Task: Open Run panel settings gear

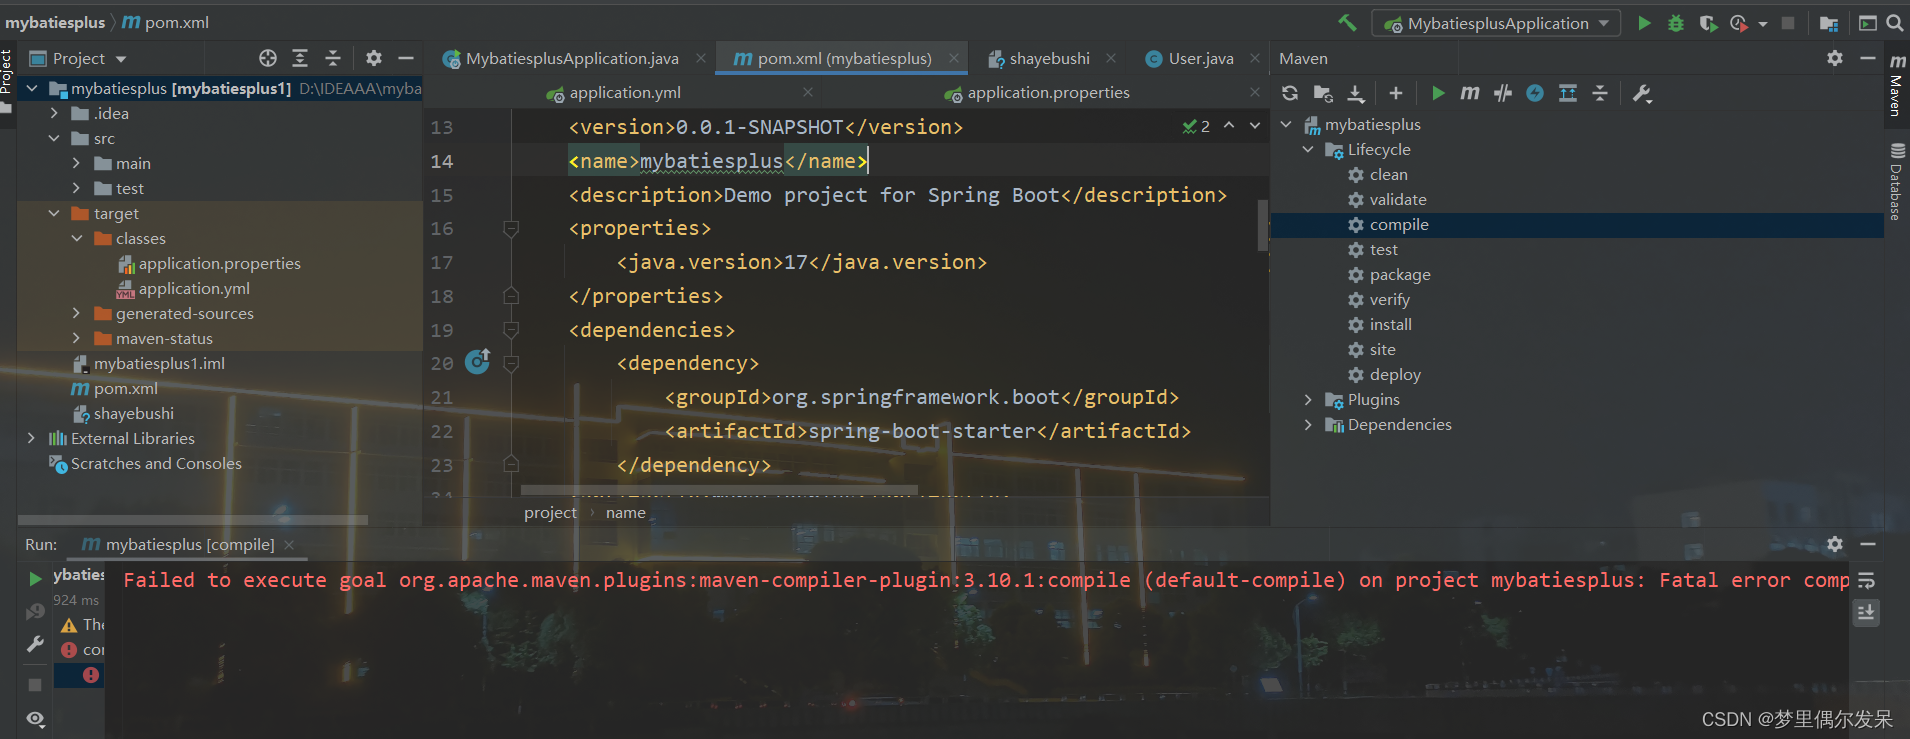Action: pos(1835,544)
